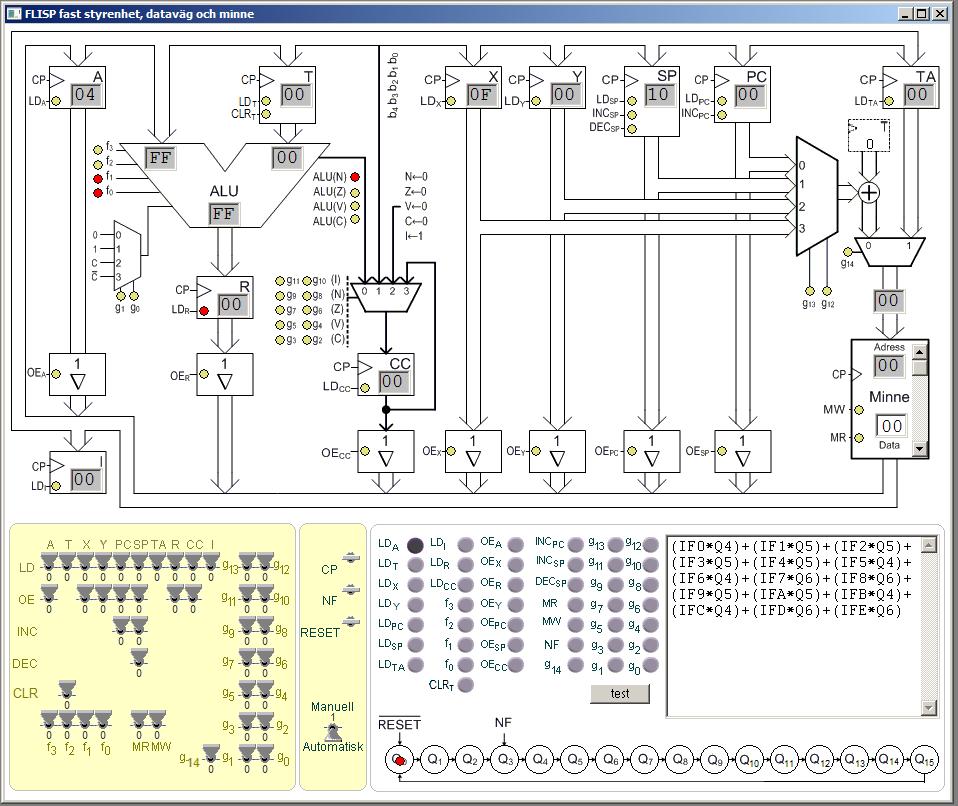Click the dark LDA lamp in the signal panel
958x806 pixels.
tap(415, 545)
